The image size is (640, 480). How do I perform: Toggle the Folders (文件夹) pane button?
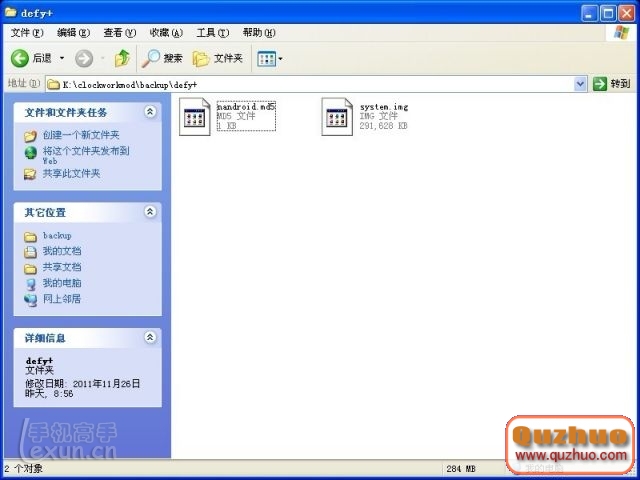coord(218,58)
